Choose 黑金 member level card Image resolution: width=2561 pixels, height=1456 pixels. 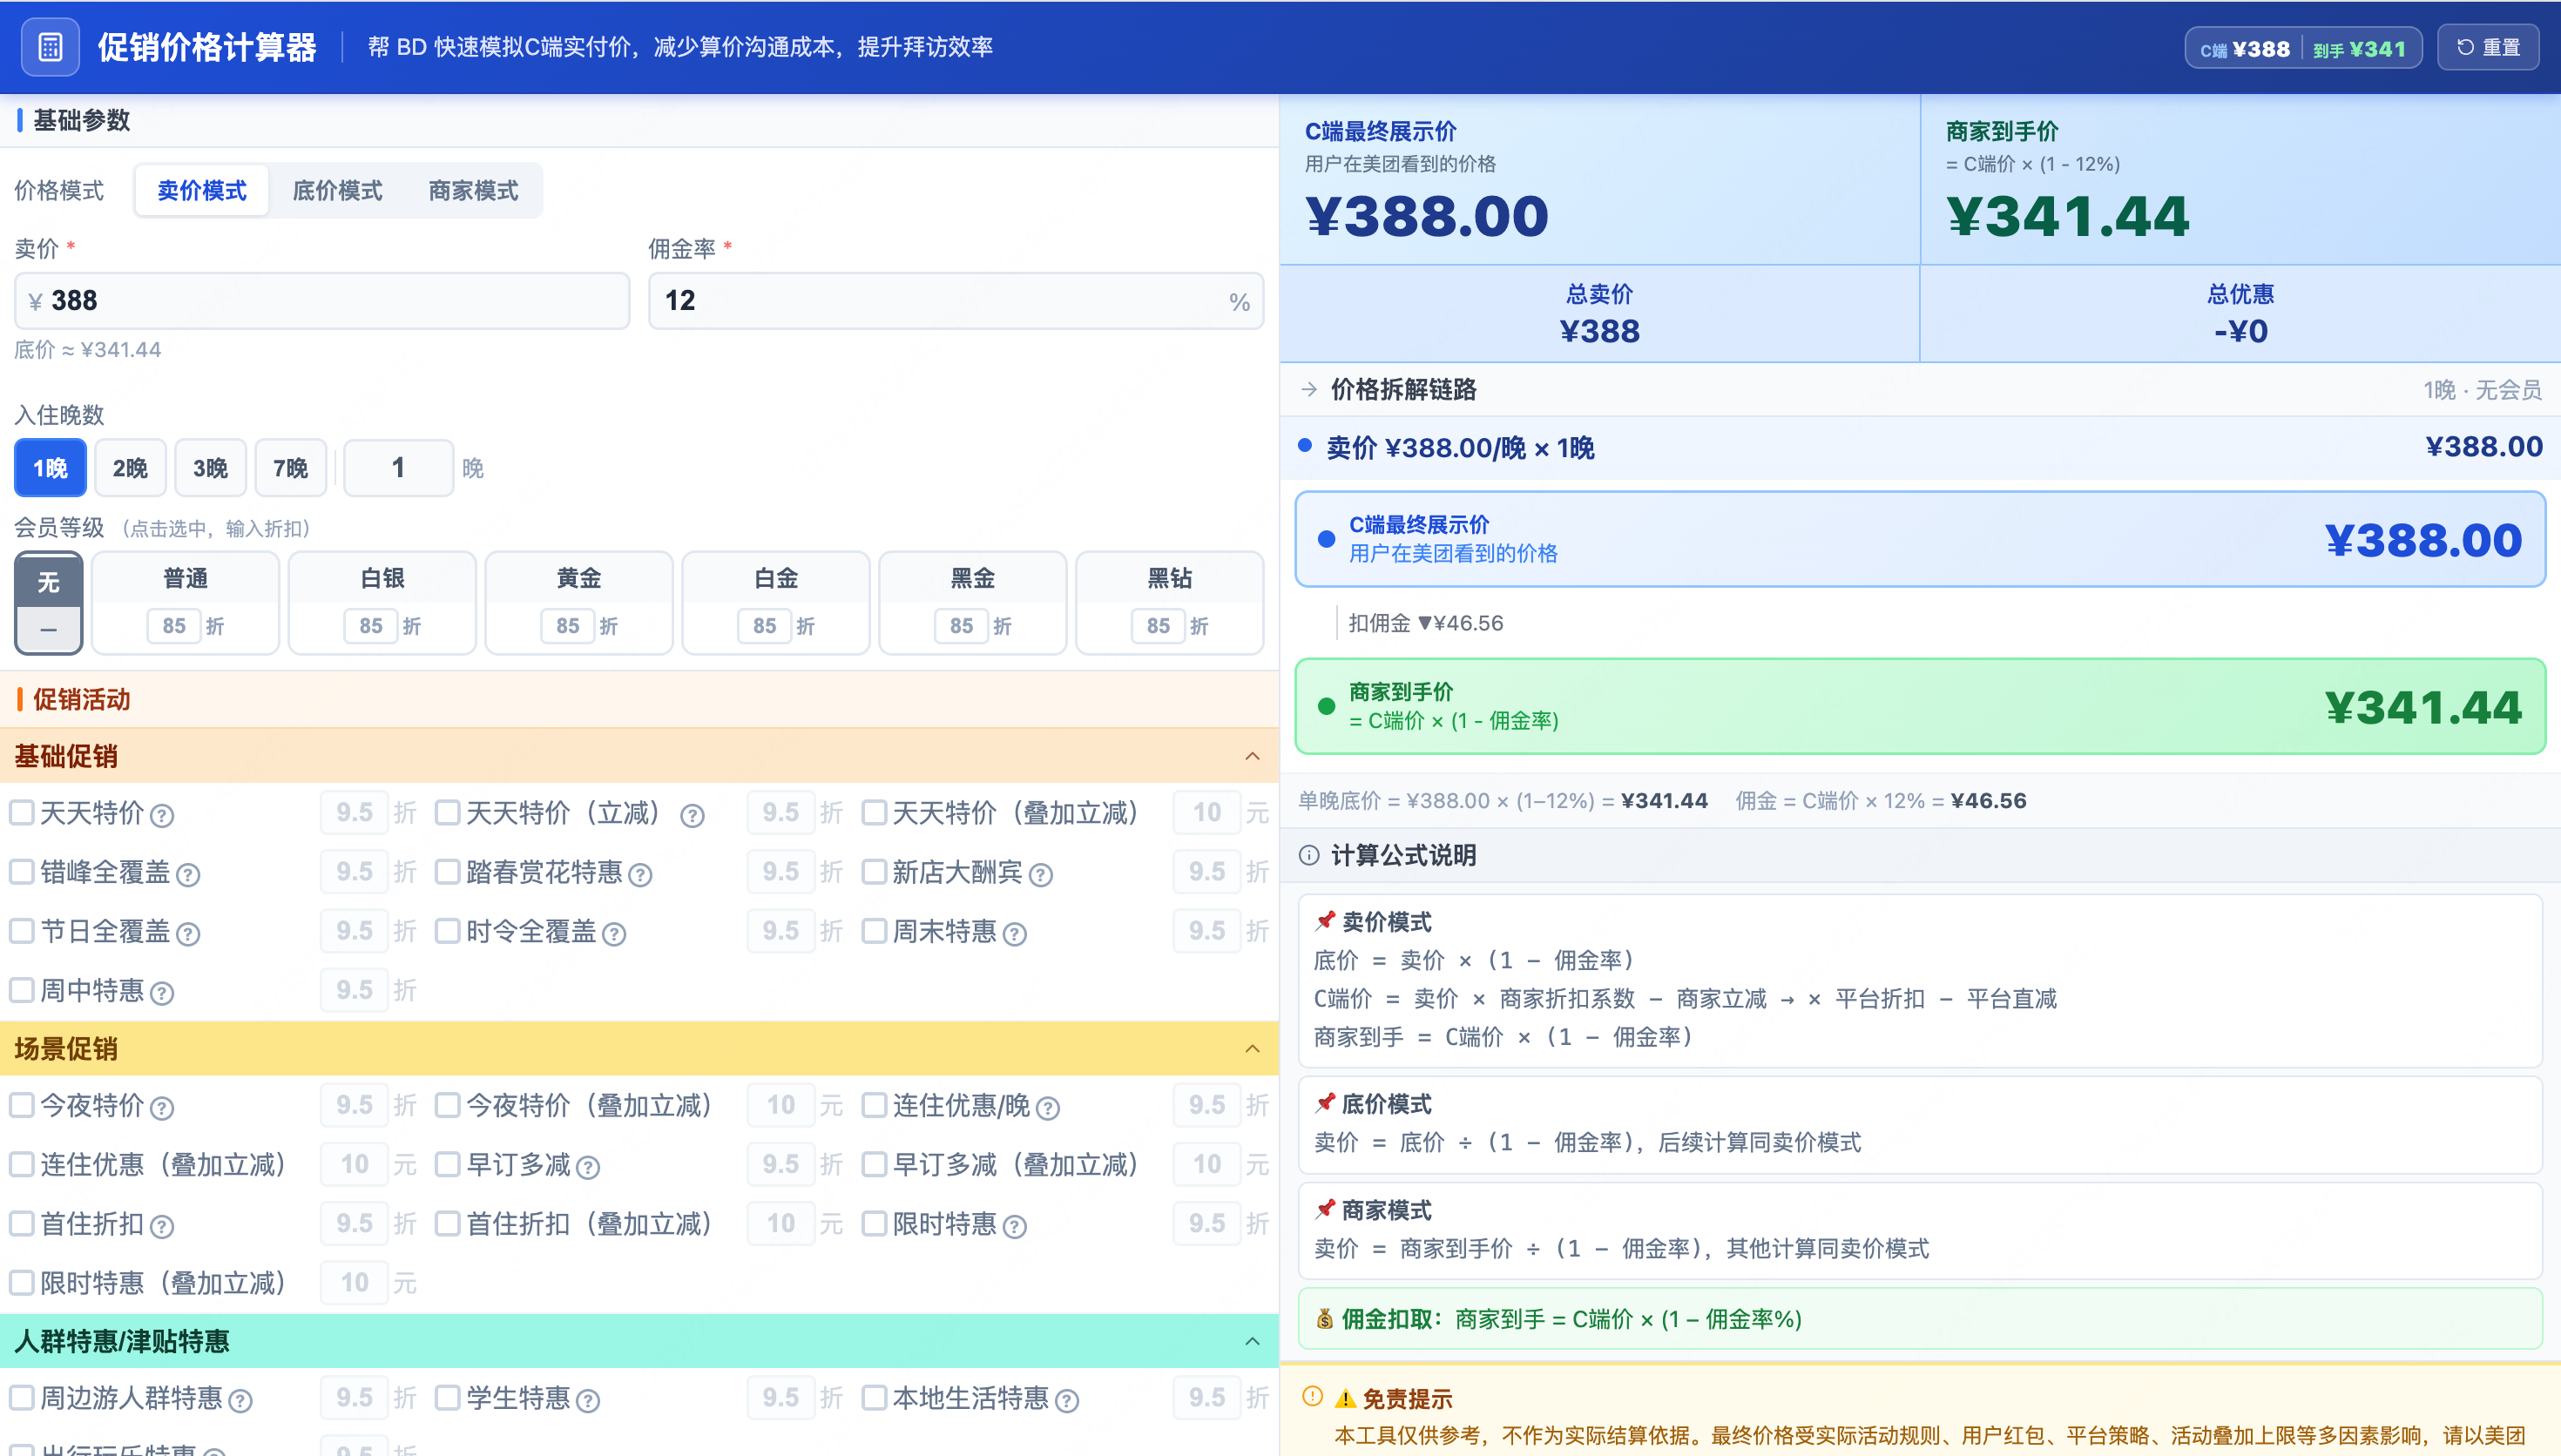pyautogui.click(x=973, y=603)
